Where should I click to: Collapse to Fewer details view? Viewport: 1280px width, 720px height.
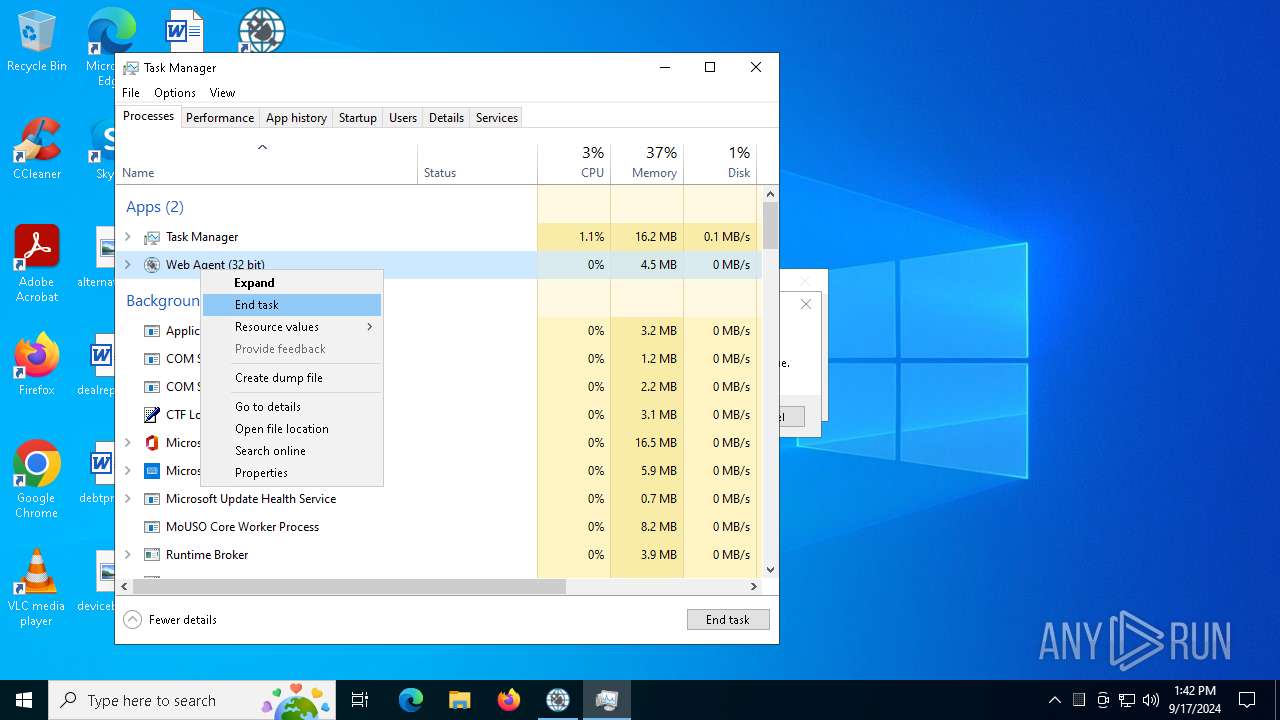(170, 620)
